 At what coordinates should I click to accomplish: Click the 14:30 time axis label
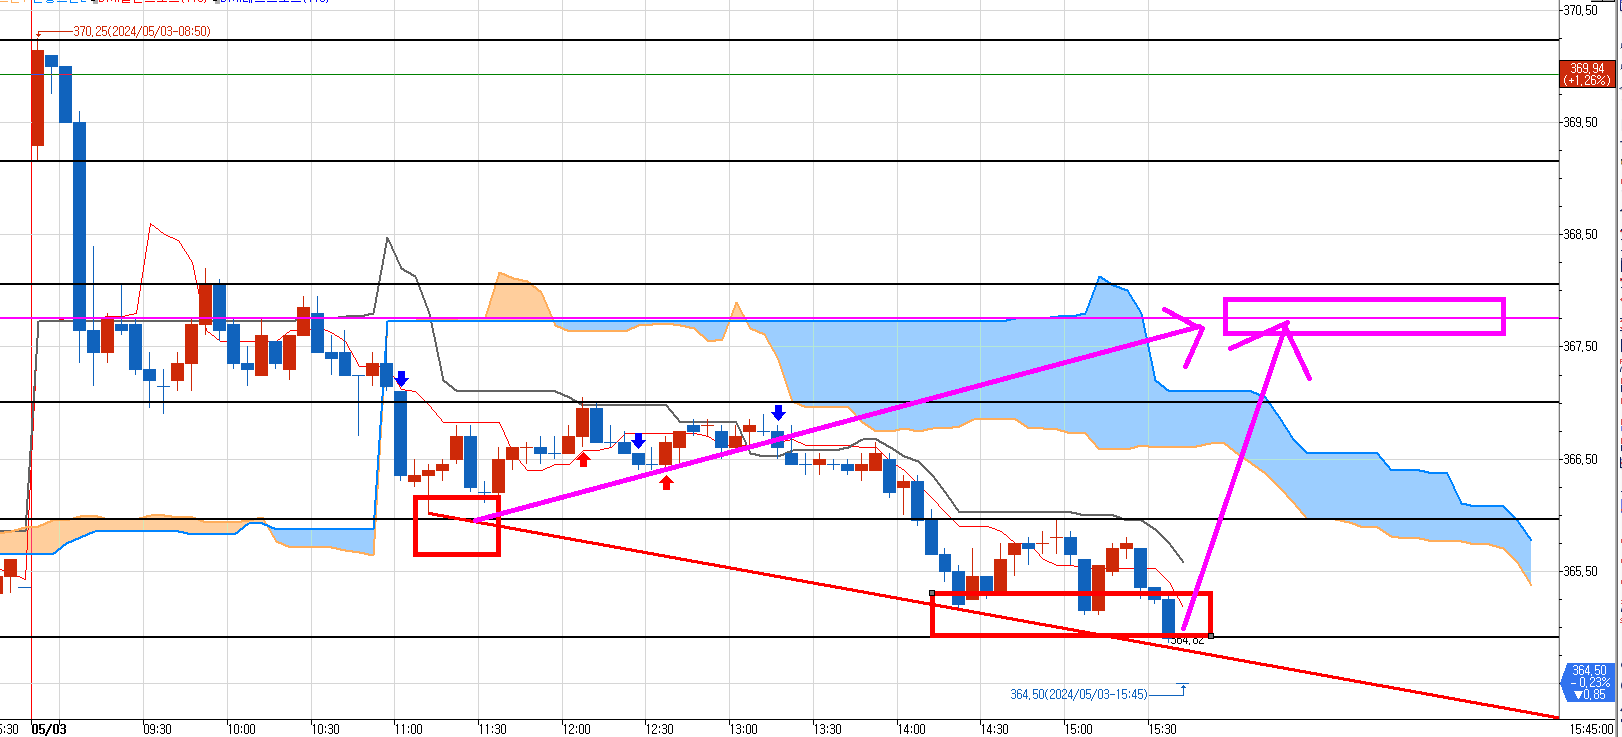tap(994, 729)
